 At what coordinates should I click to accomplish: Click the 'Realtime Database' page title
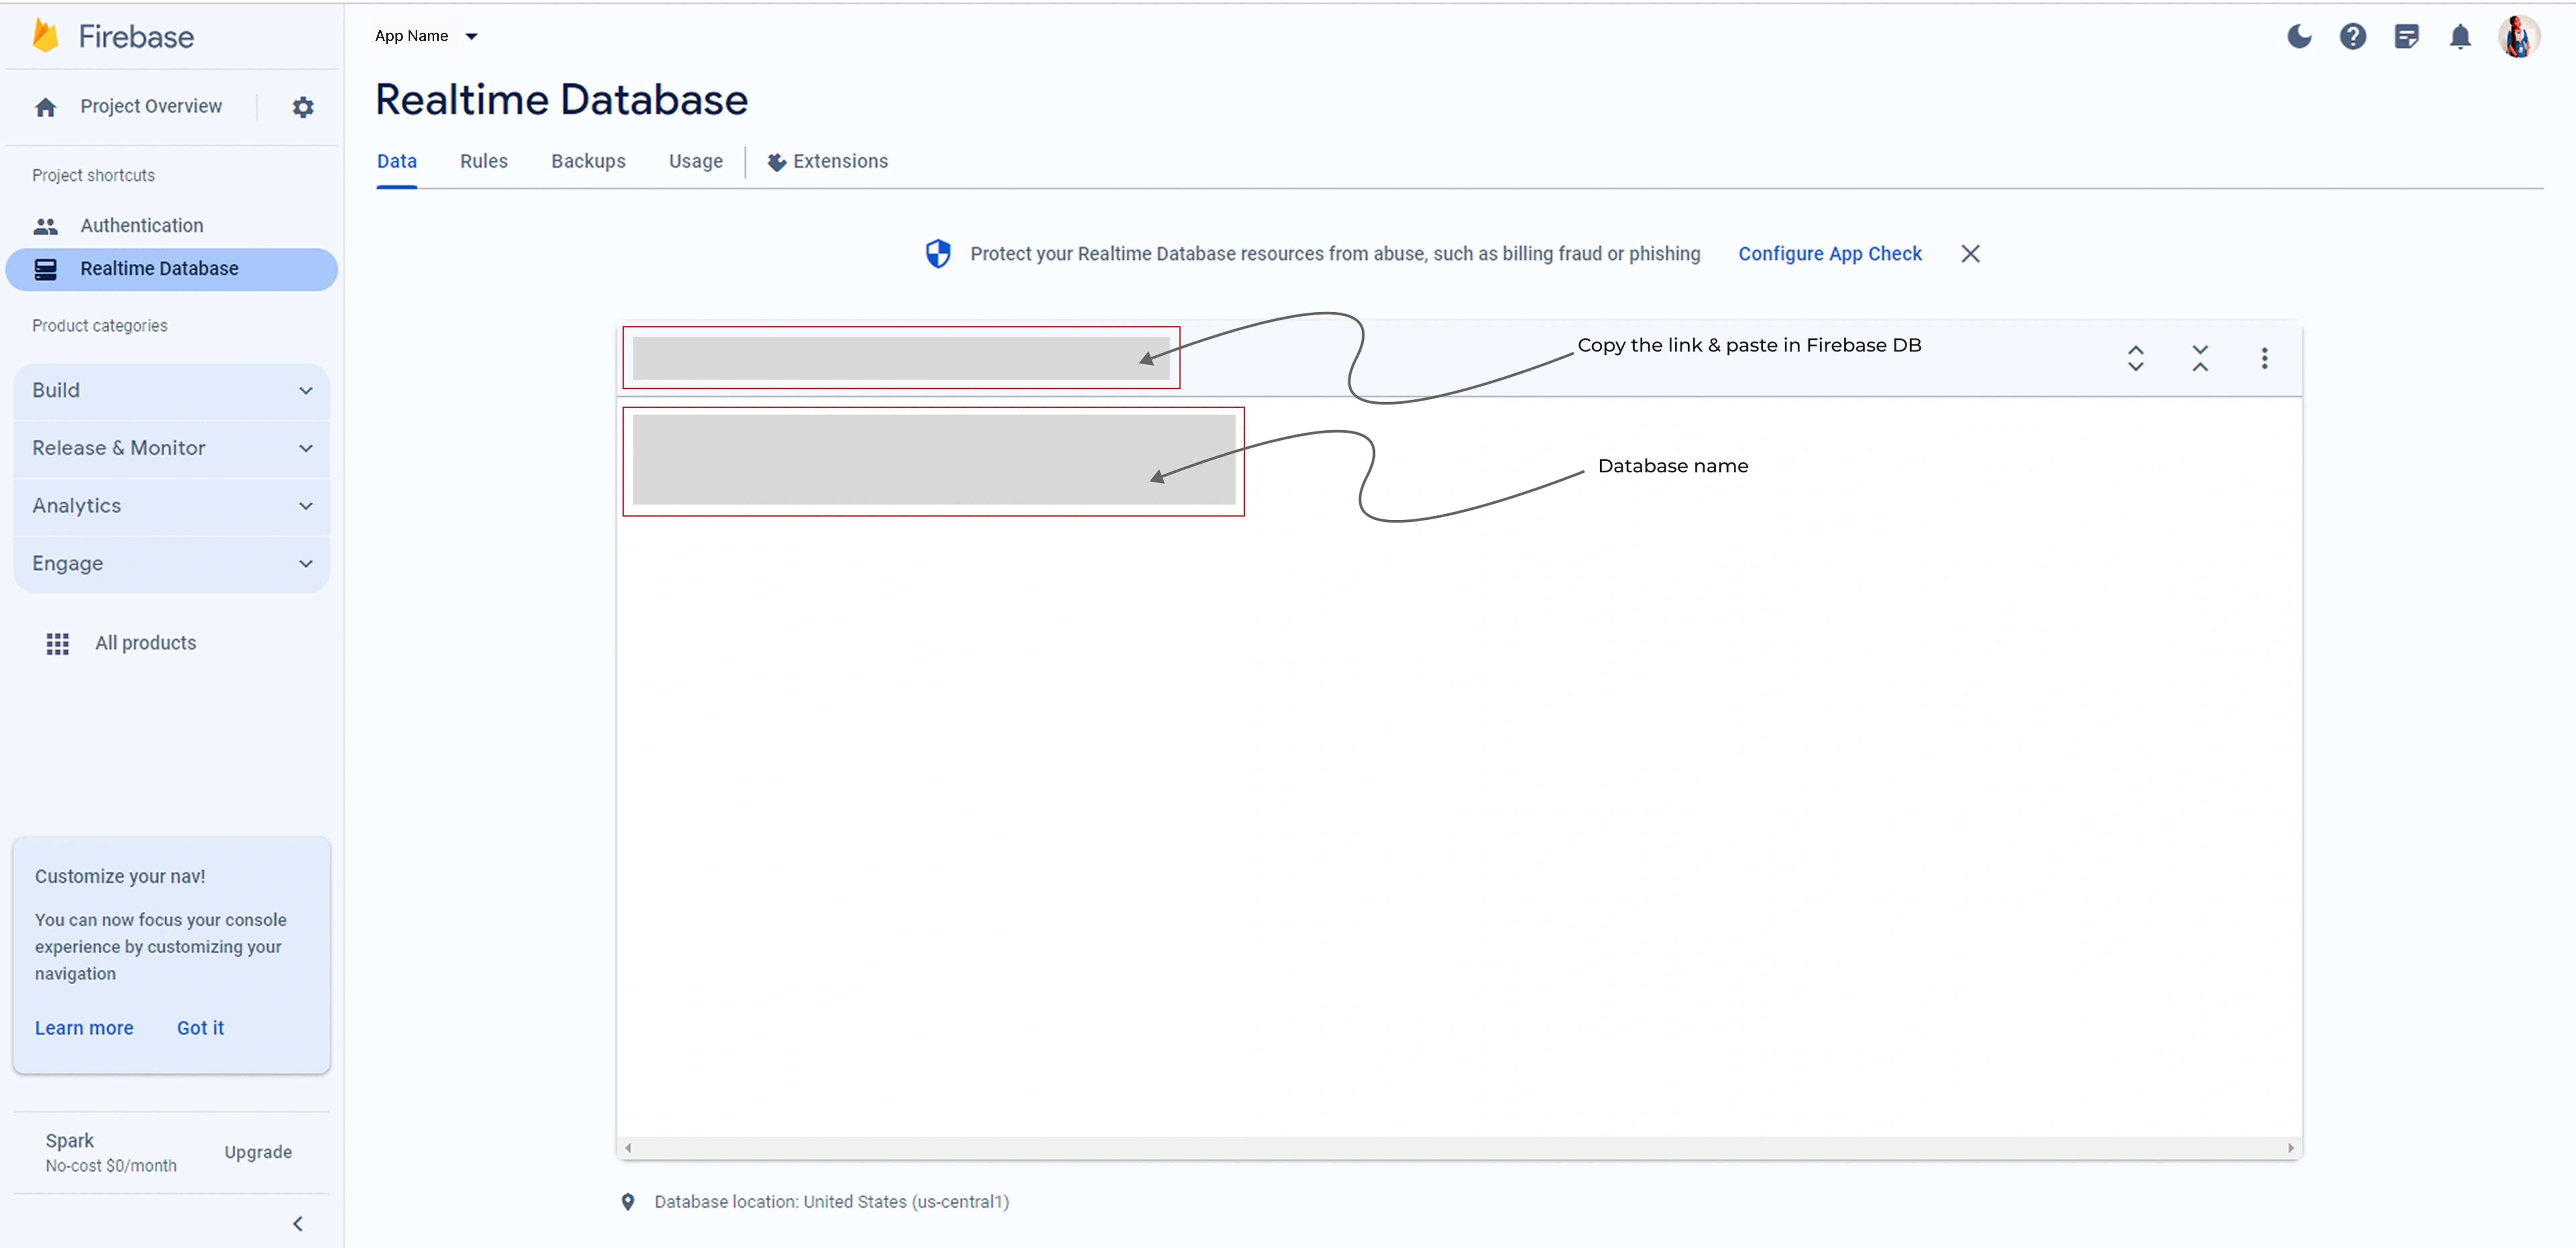tap(562, 100)
